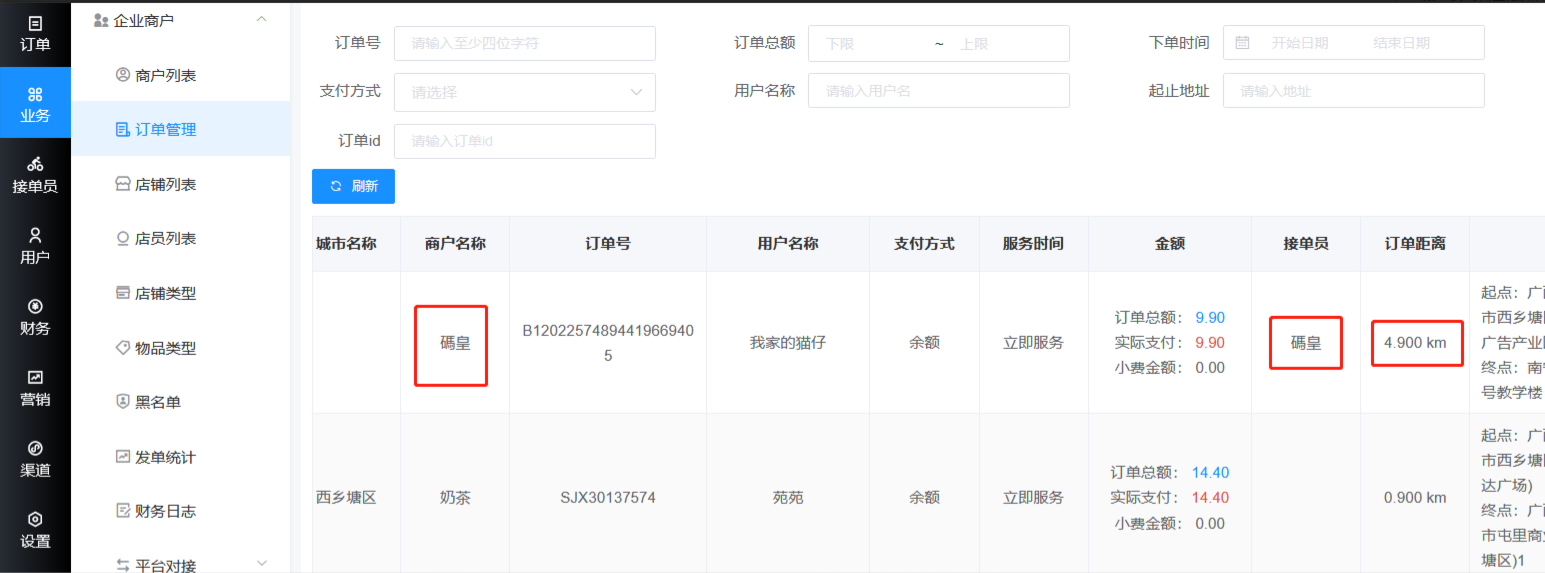The height and width of the screenshot is (573, 1545).
Task: Collapse the 企业商户 menu group
Action: 261,20
